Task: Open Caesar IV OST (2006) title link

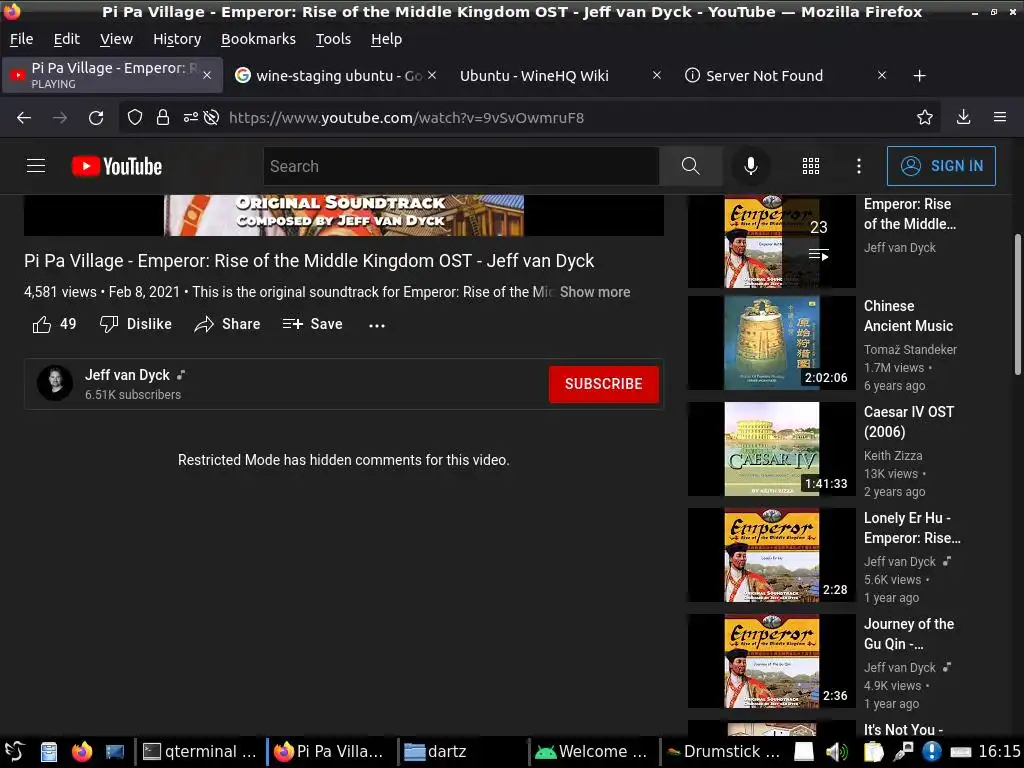Action: click(x=909, y=422)
